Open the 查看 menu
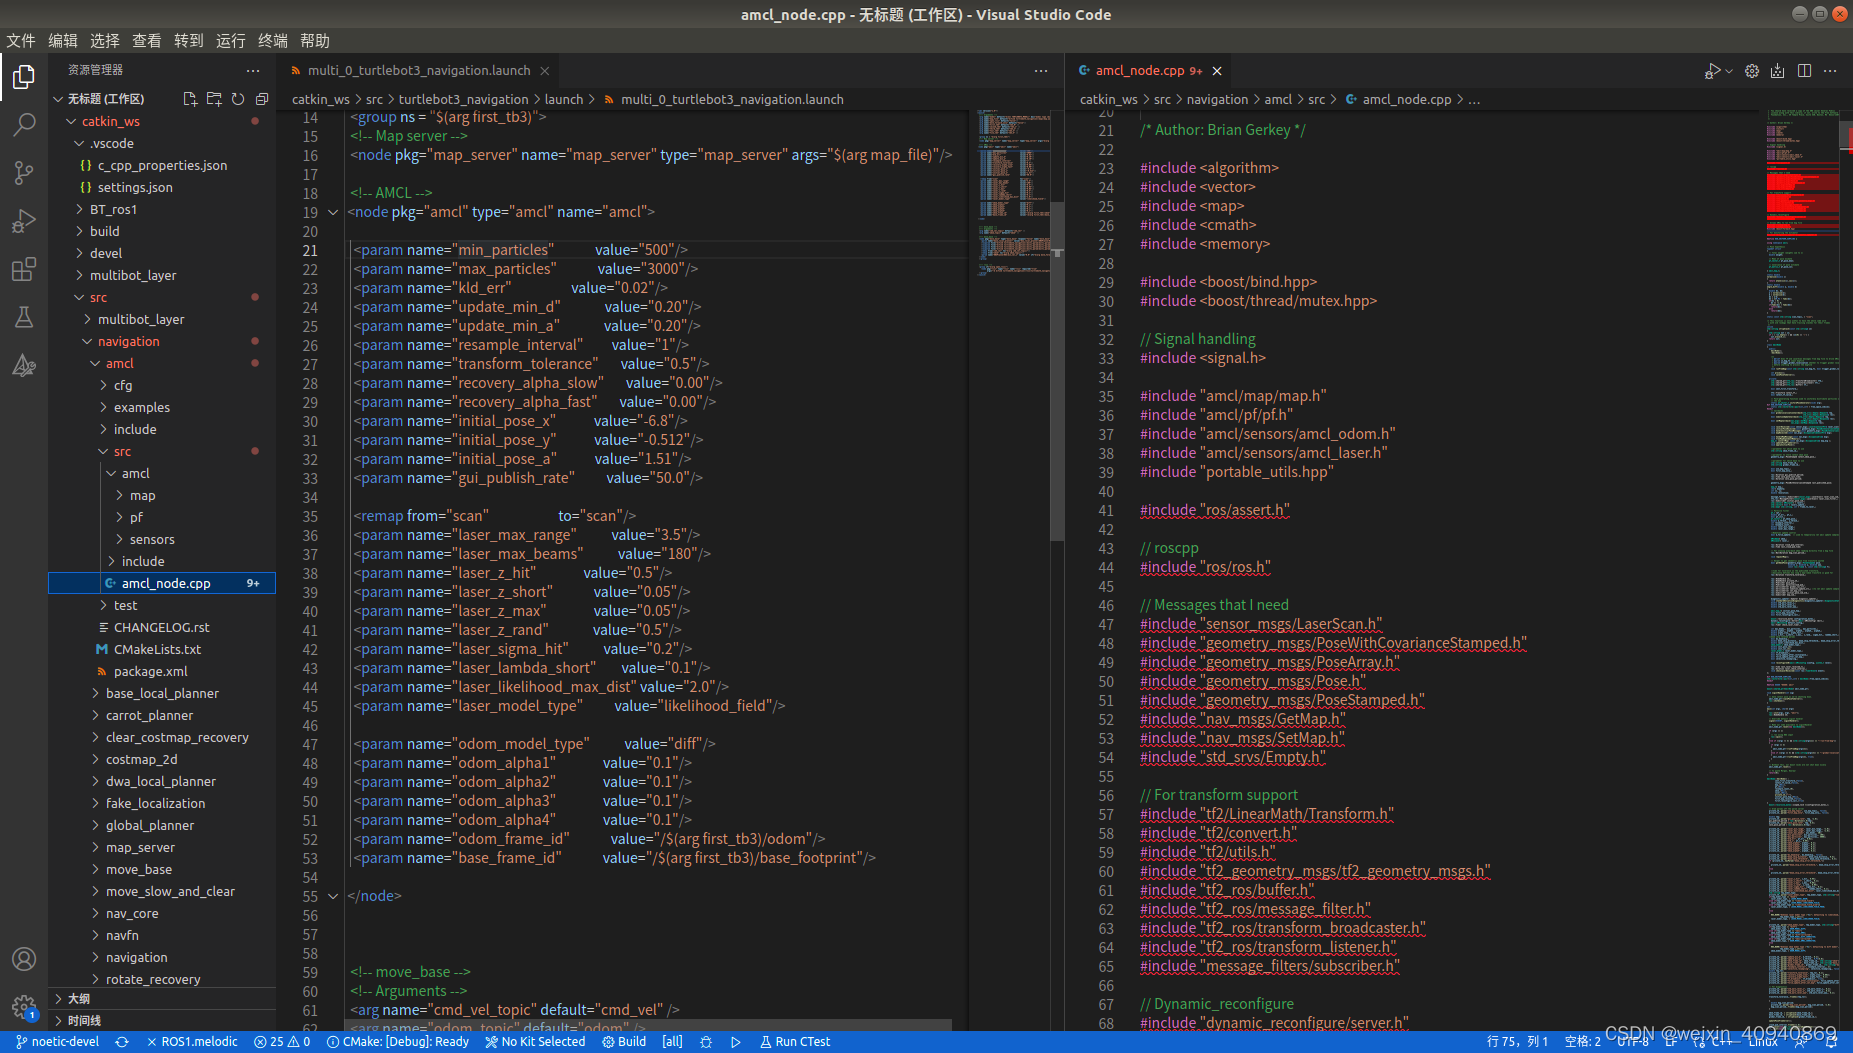 point(147,41)
